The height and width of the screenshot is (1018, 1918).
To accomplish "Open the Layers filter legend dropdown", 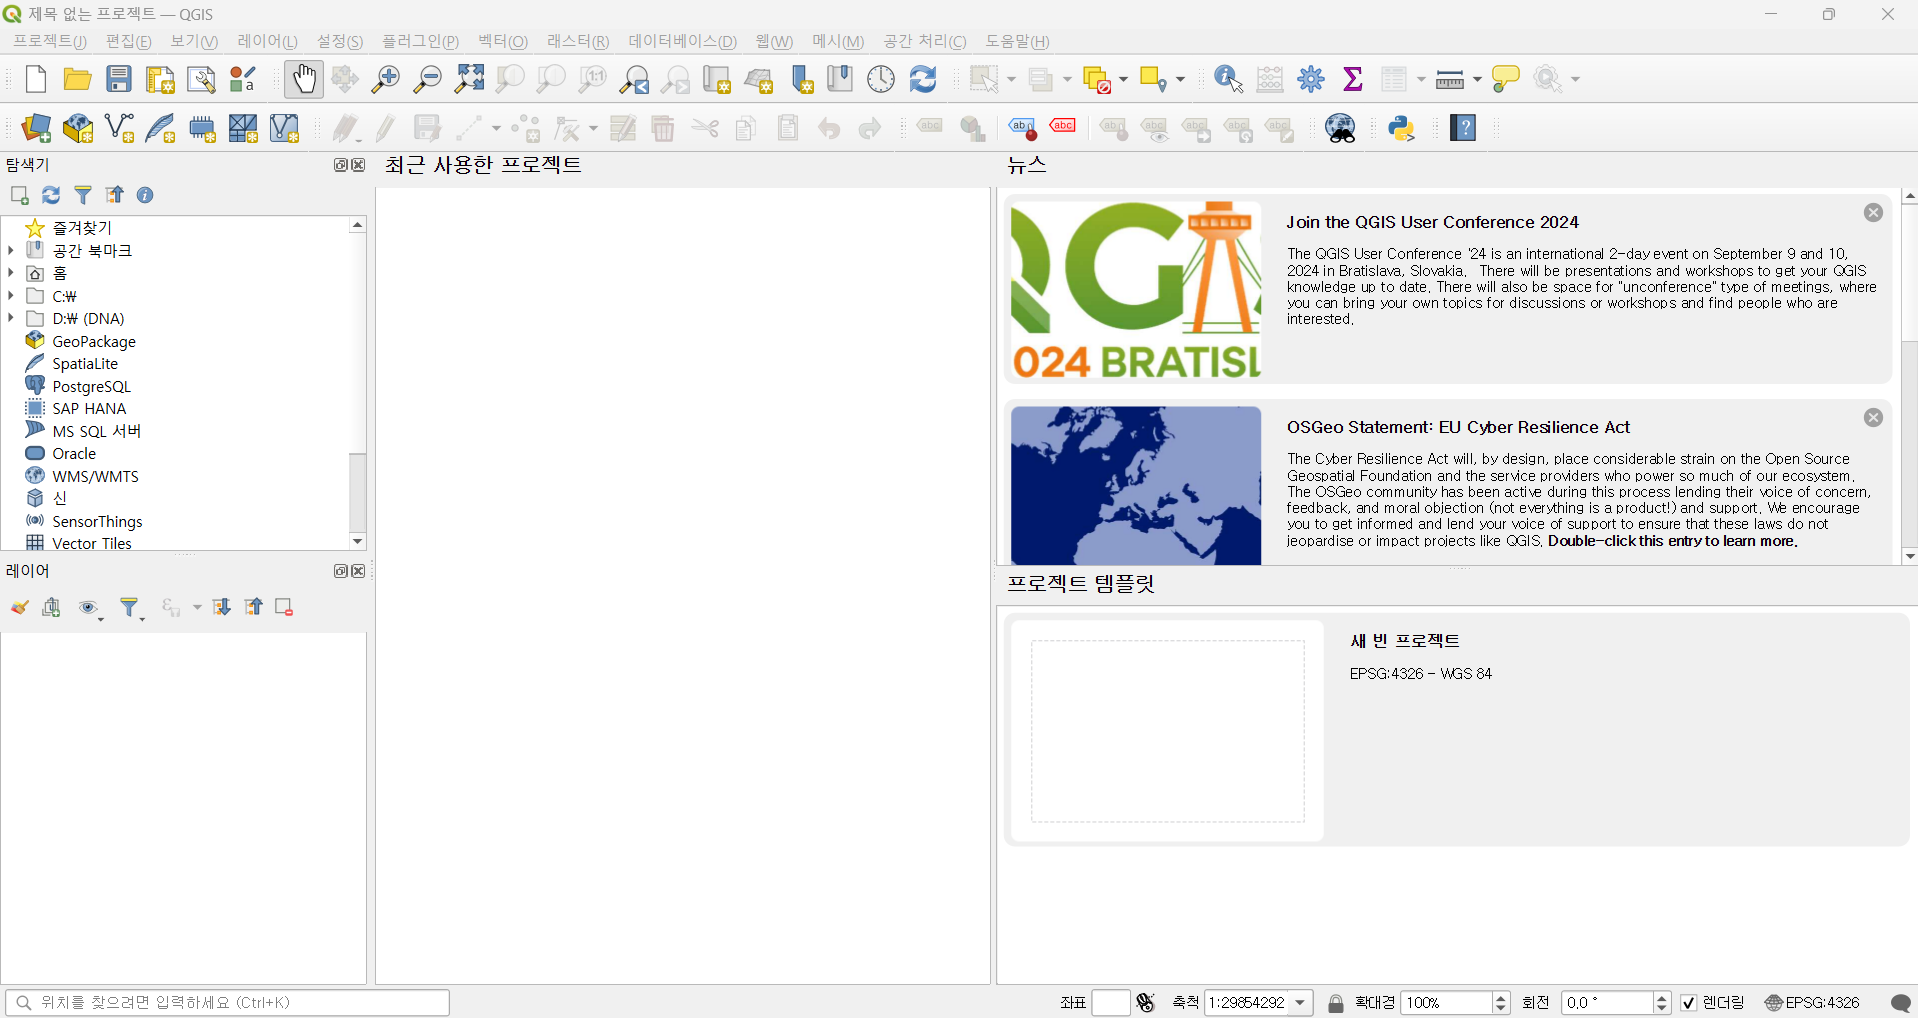I will click(x=131, y=608).
